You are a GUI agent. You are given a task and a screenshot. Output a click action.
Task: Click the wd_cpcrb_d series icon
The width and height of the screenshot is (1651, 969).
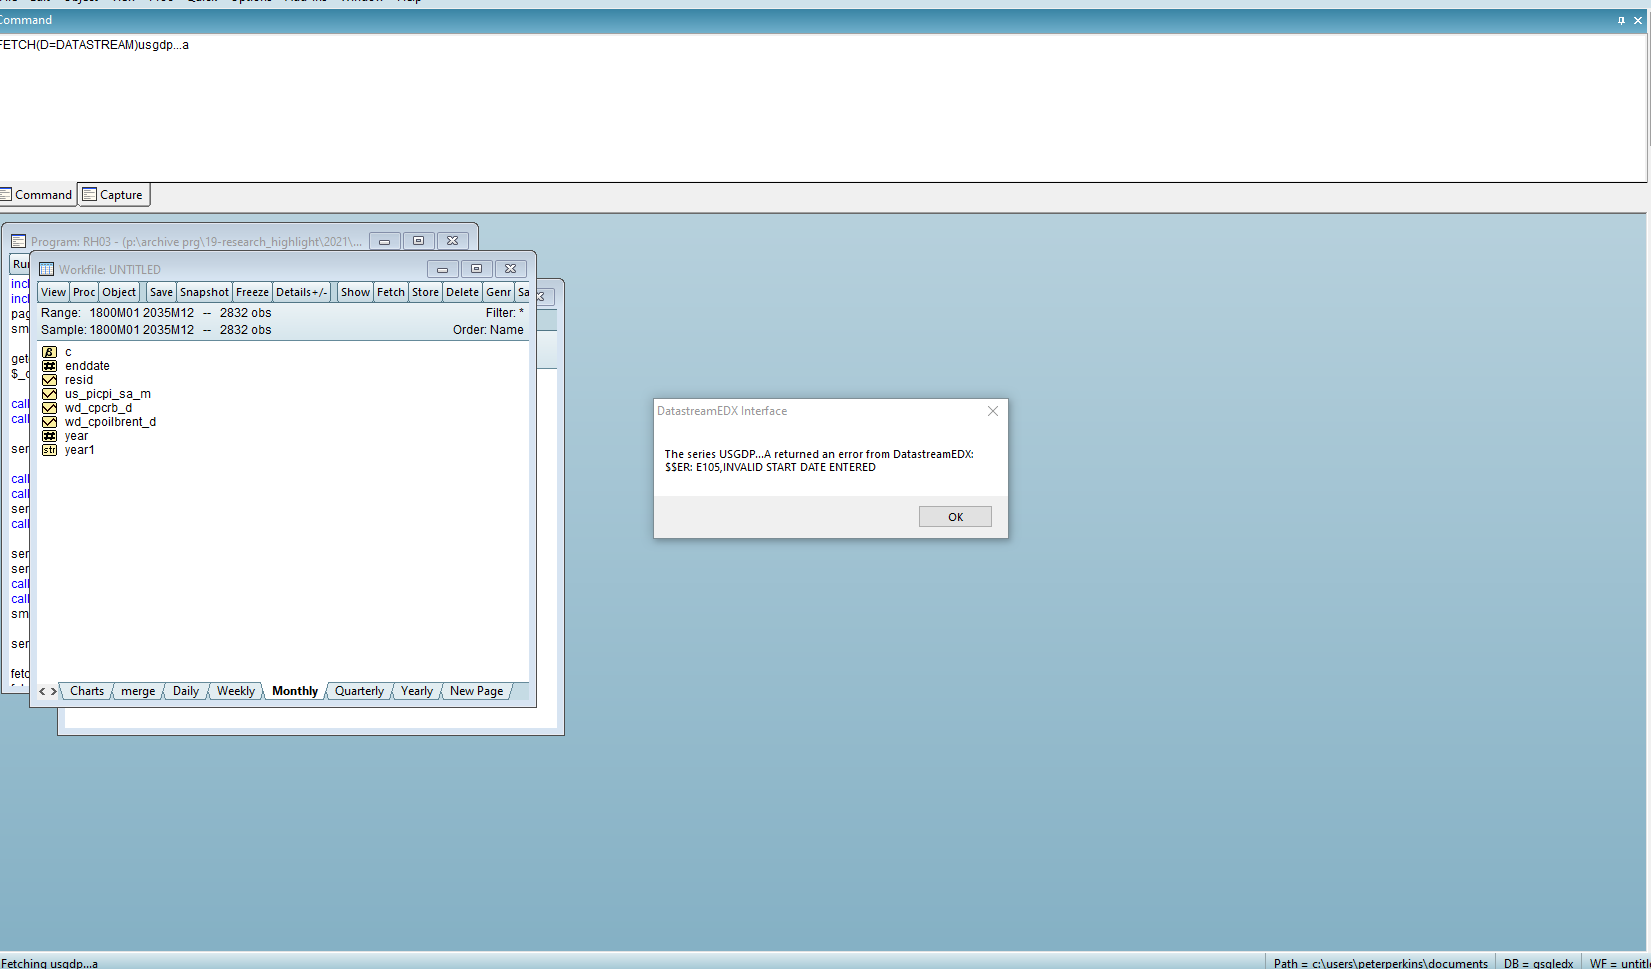point(49,408)
